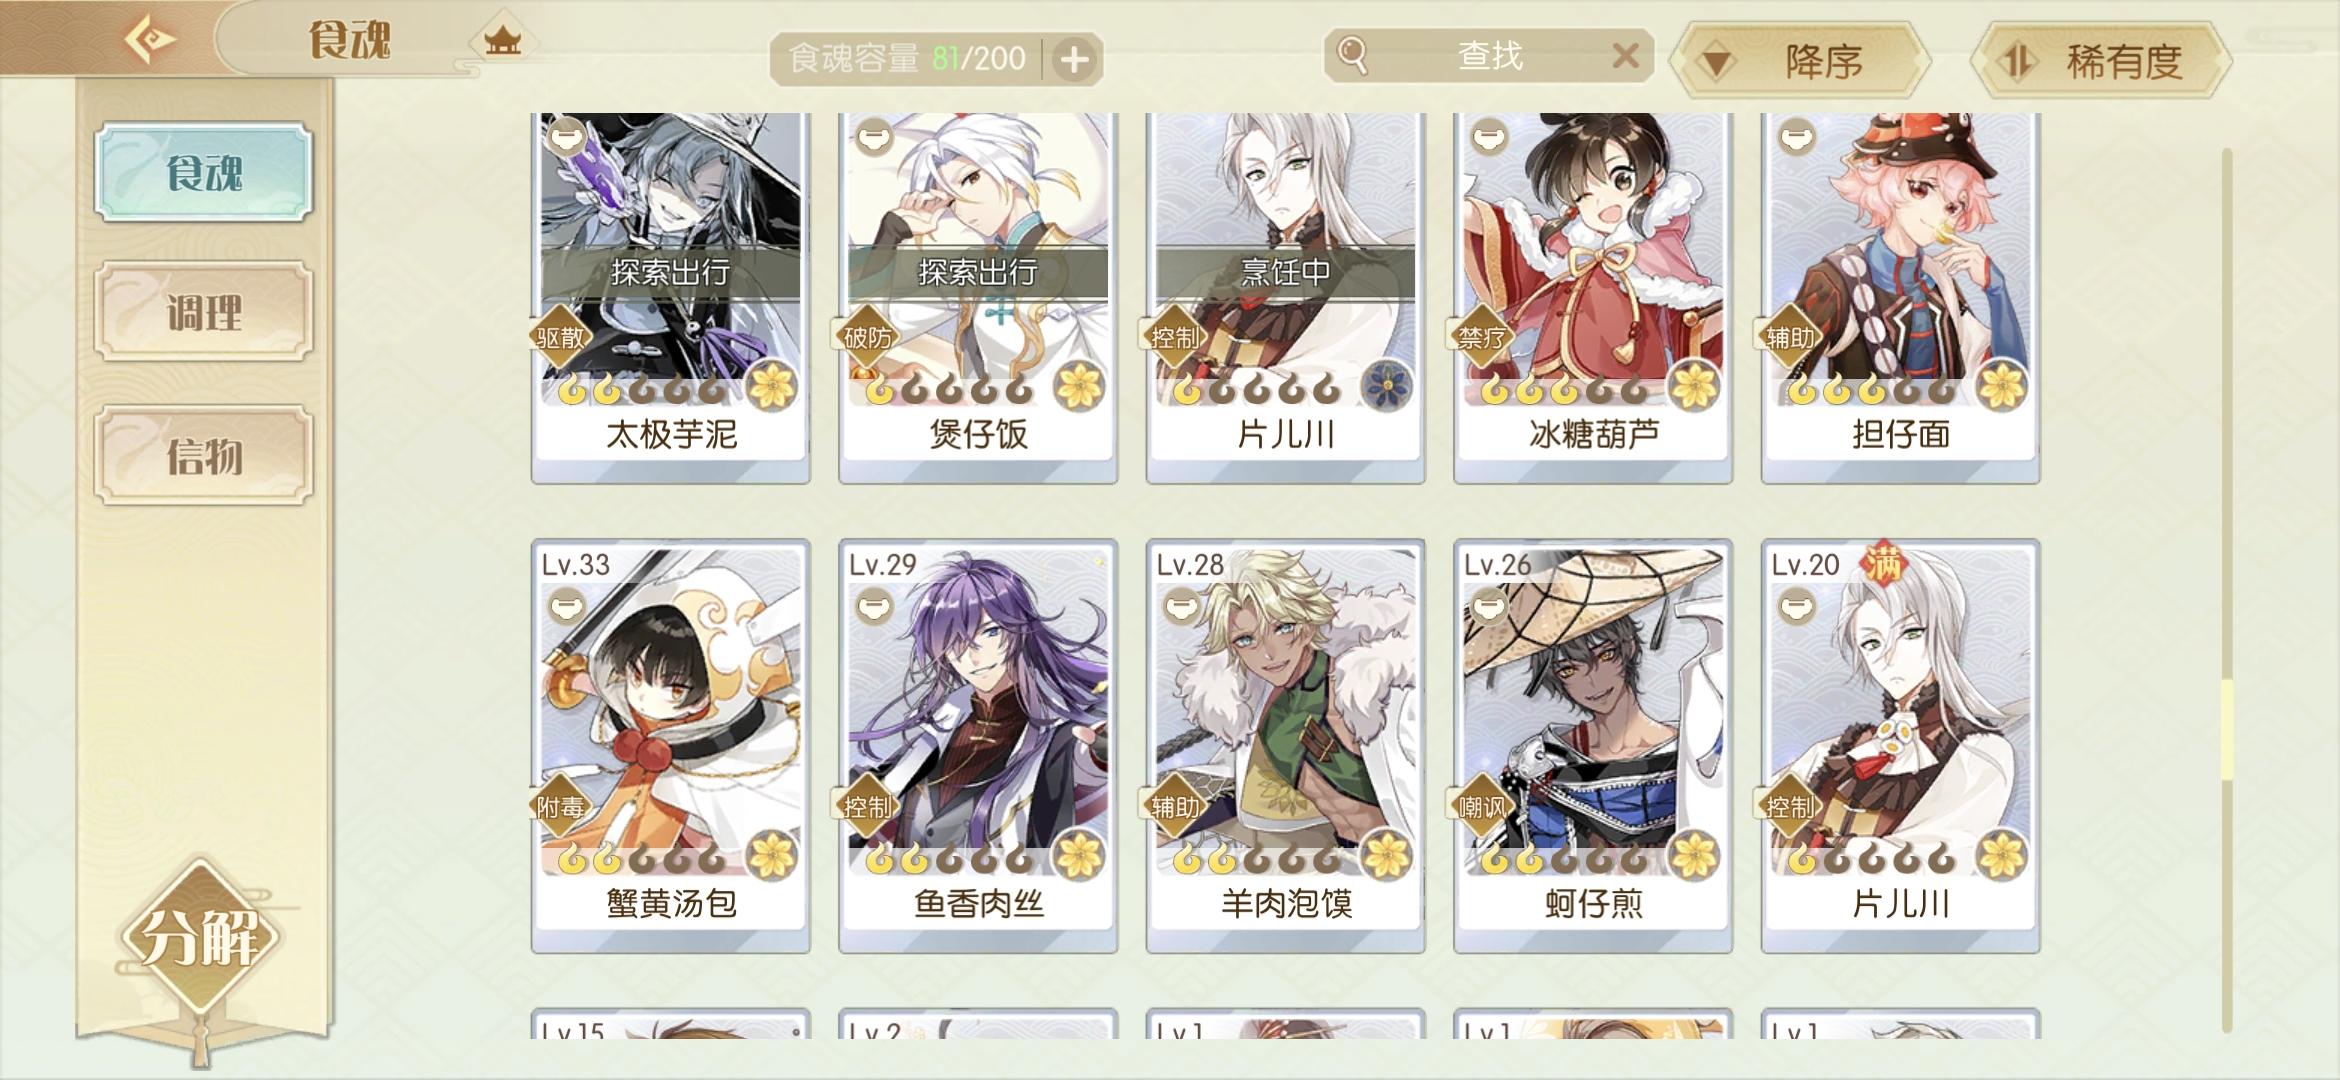Toggle bowl marker on 担仔面 card

pyautogui.click(x=1797, y=136)
